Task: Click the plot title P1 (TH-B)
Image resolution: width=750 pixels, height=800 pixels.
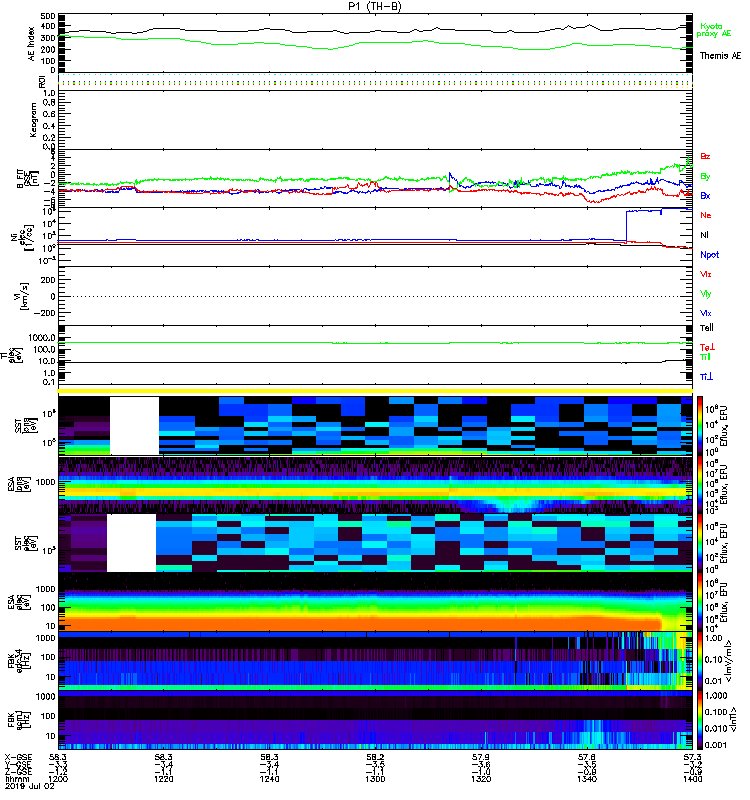Action: click(x=374, y=6)
